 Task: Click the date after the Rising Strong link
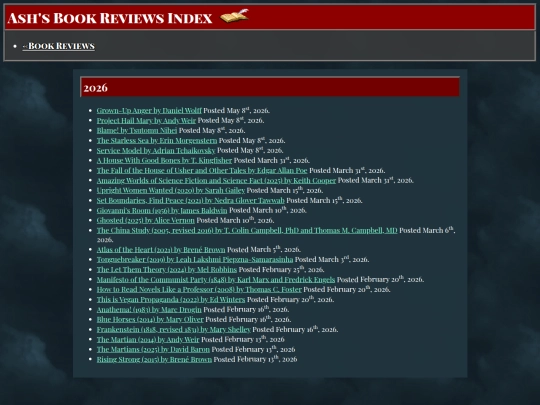point(255,360)
